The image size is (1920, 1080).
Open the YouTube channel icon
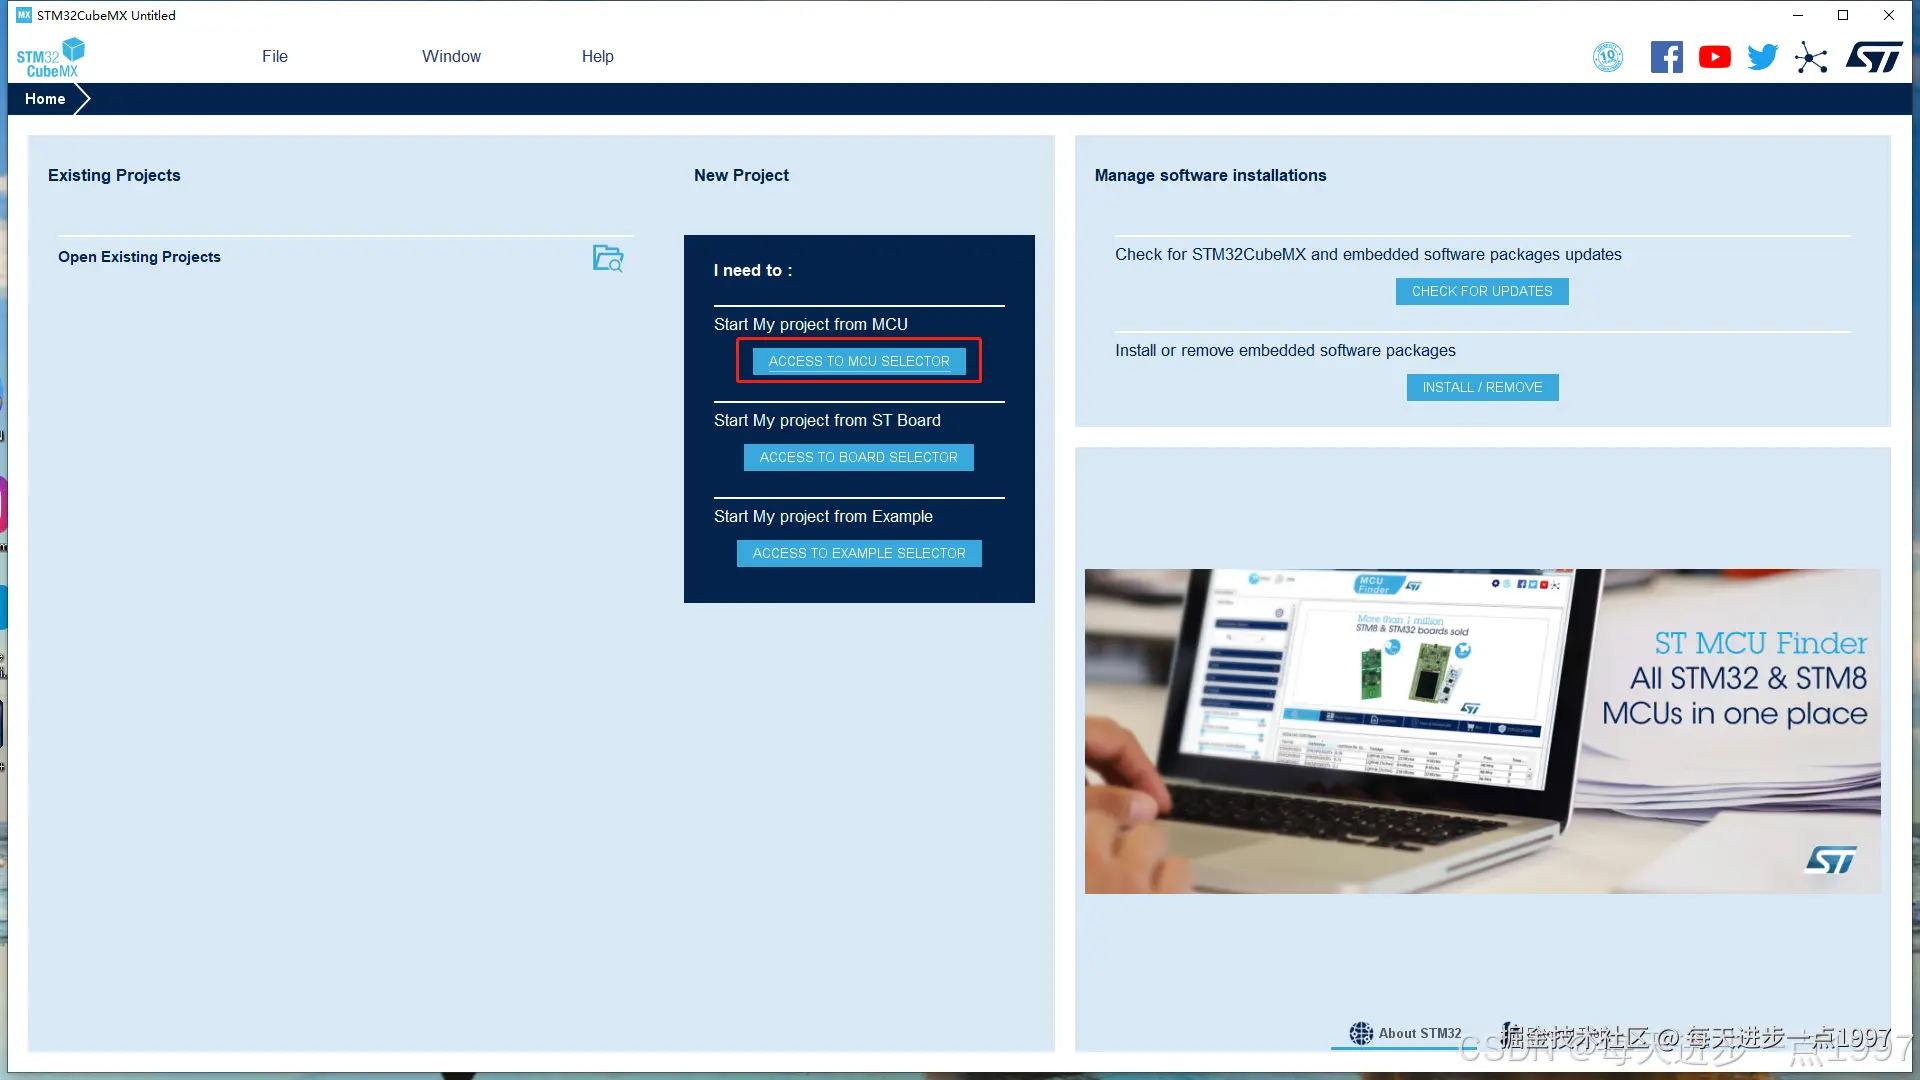pyautogui.click(x=1714, y=57)
